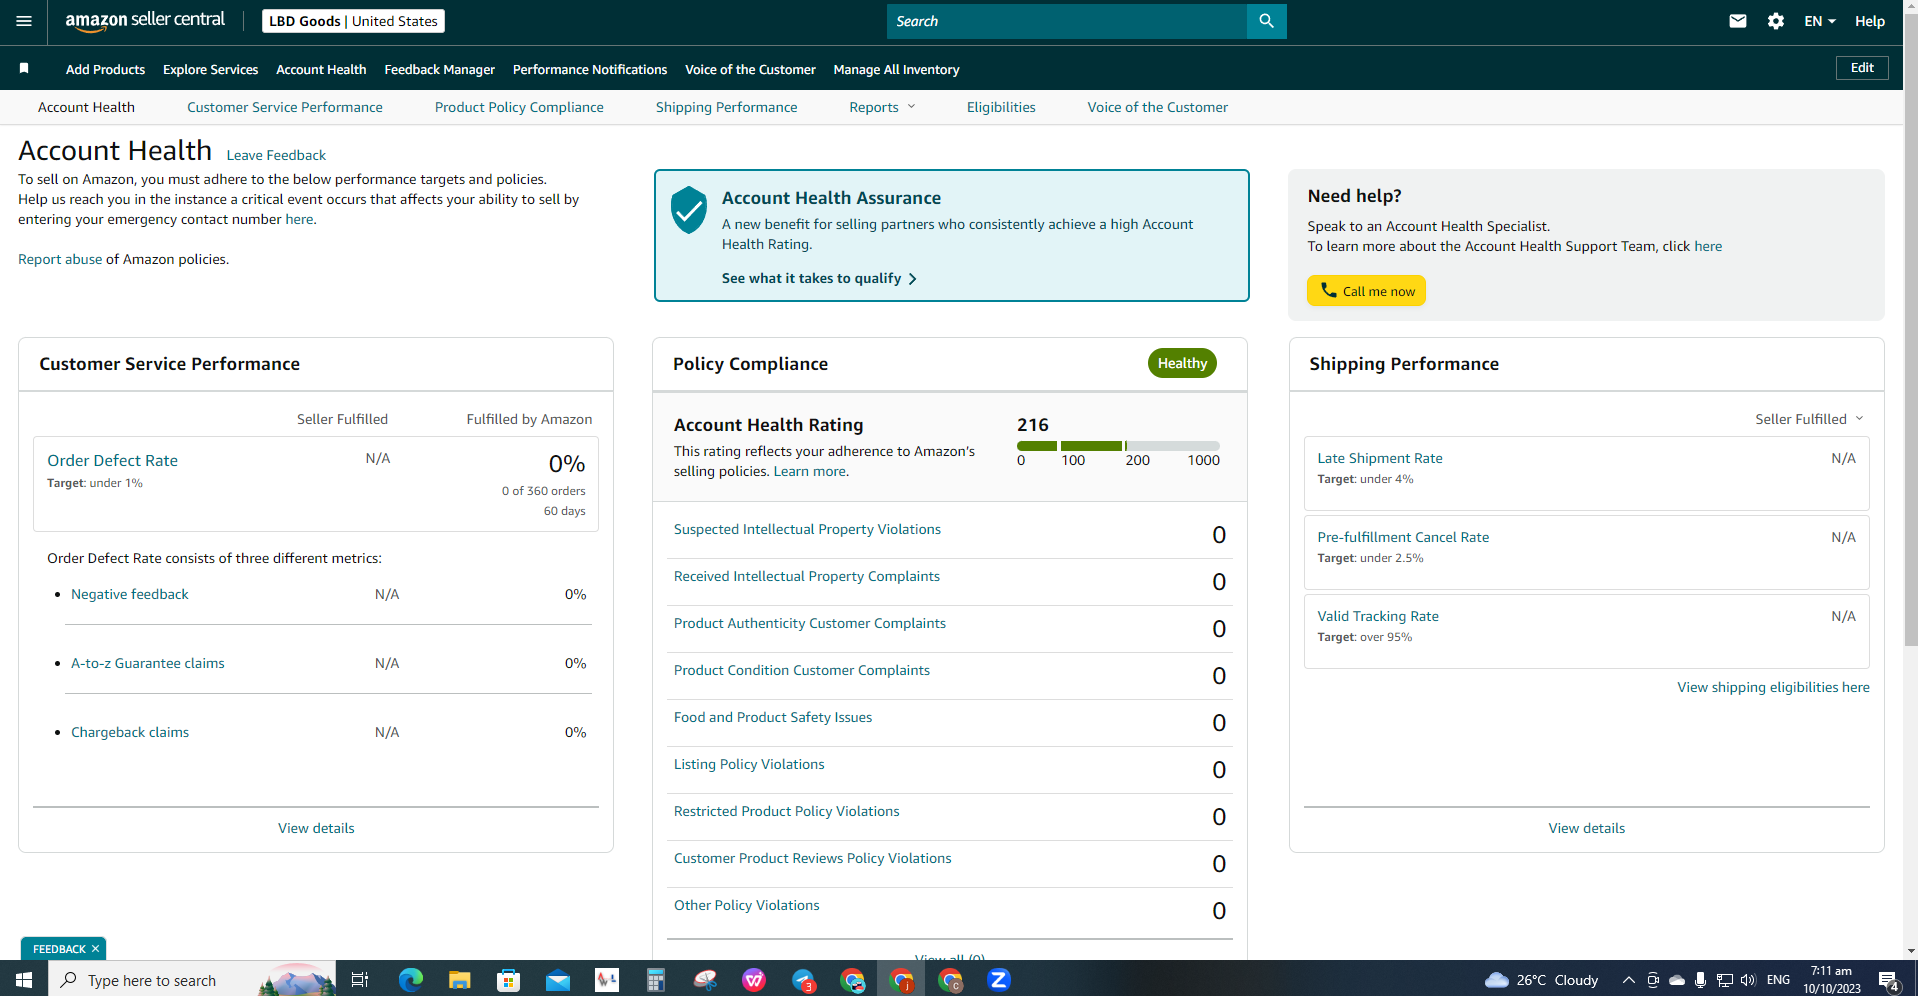Click the Amazon Seller Central logo
1918x996 pixels.
[145, 21]
